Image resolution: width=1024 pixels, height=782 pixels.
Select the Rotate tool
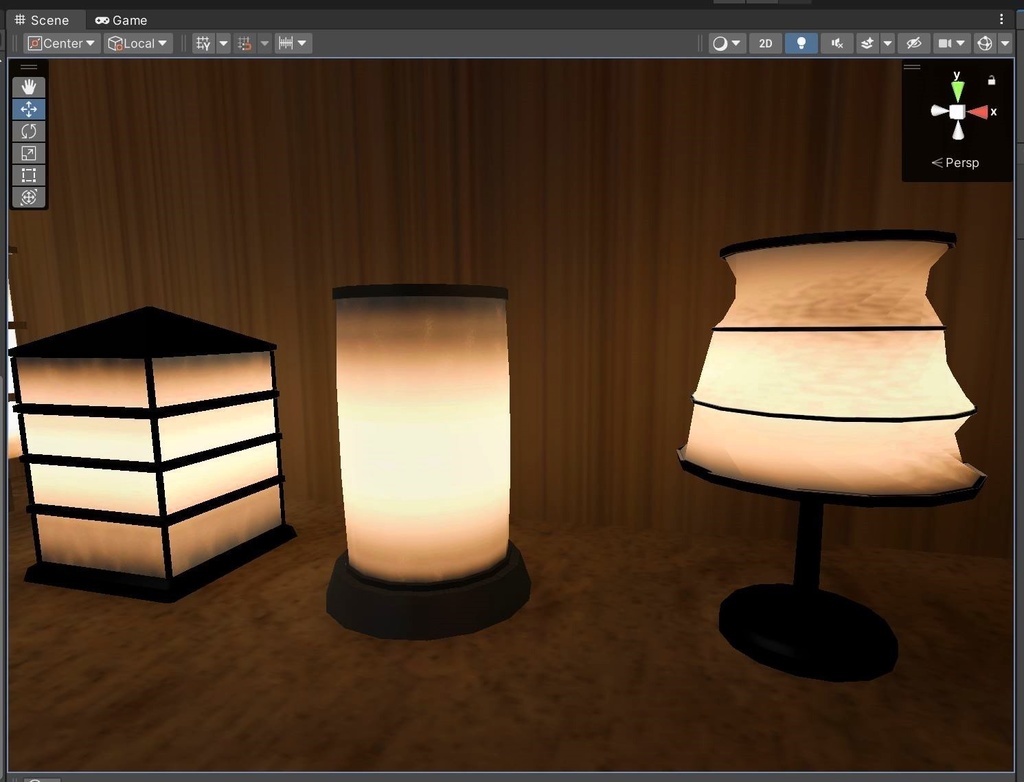click(29, 131)
